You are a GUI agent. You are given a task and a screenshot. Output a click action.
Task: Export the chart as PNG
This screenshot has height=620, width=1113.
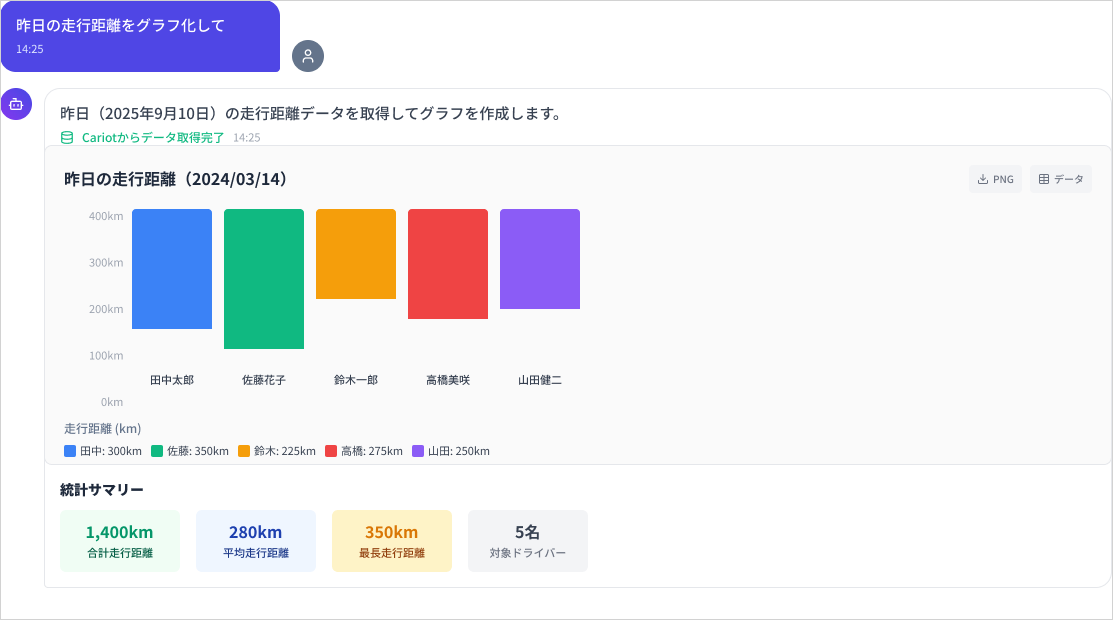click(x=995, y=178)
